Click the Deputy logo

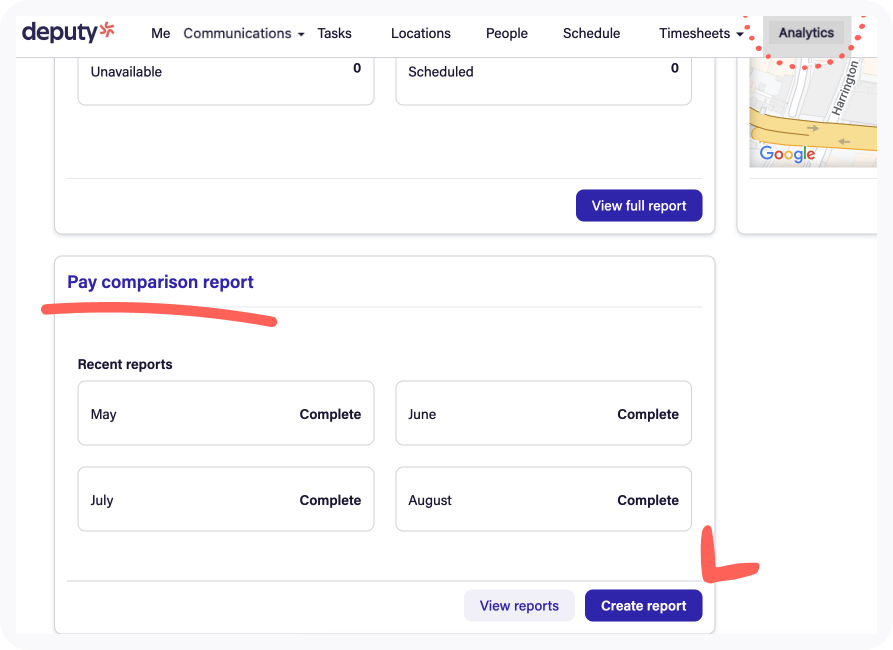tap(68, 32)
